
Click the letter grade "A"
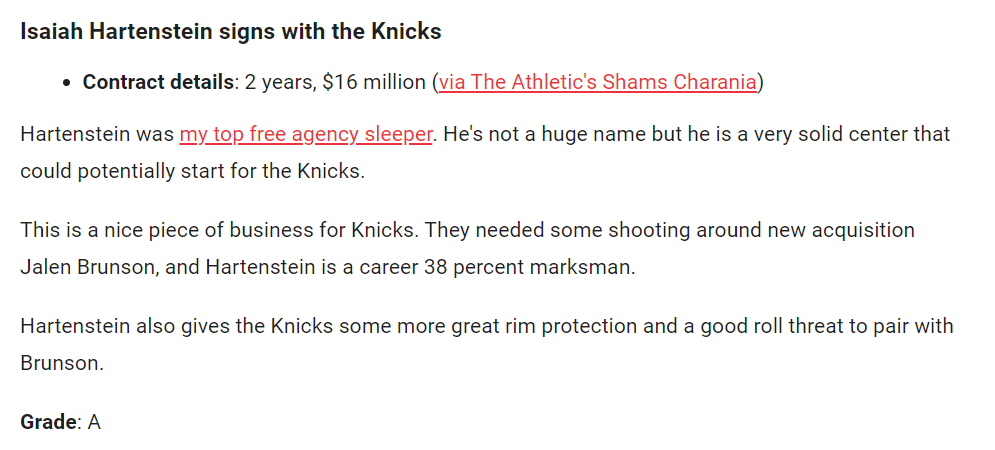tap(94, 422)
